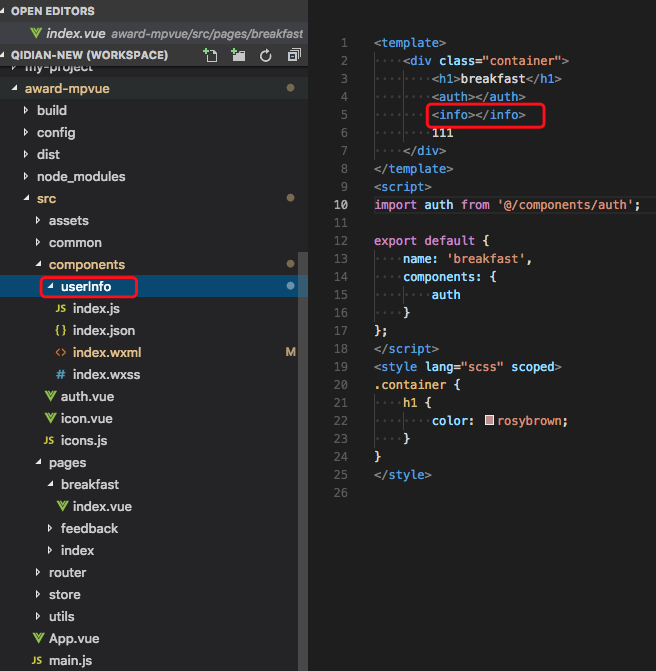Click 'scoped' attribute in style tag
This screenshot has width=656, height=671.
click(x=533, y=367)
